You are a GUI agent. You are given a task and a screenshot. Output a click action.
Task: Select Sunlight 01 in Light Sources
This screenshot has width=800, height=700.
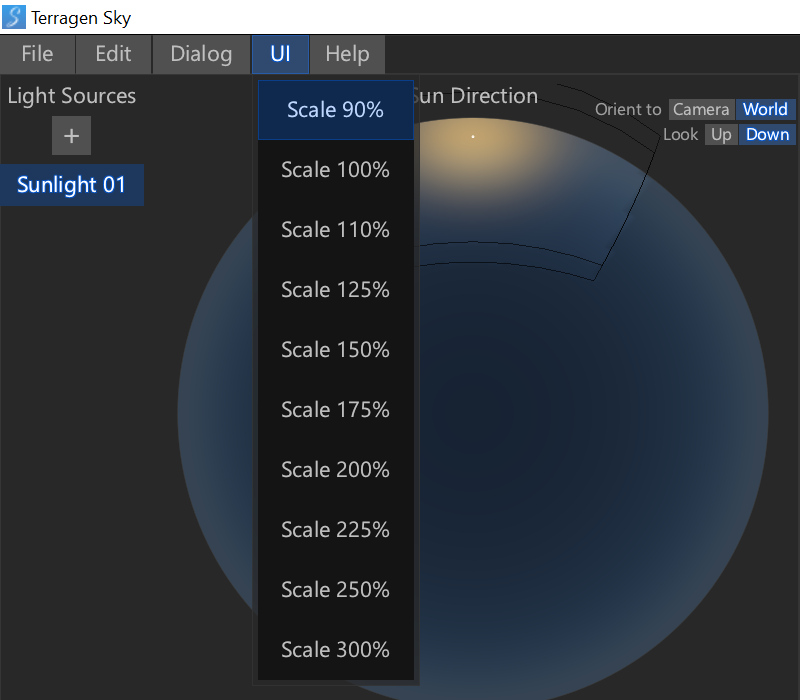coord(71,185)
